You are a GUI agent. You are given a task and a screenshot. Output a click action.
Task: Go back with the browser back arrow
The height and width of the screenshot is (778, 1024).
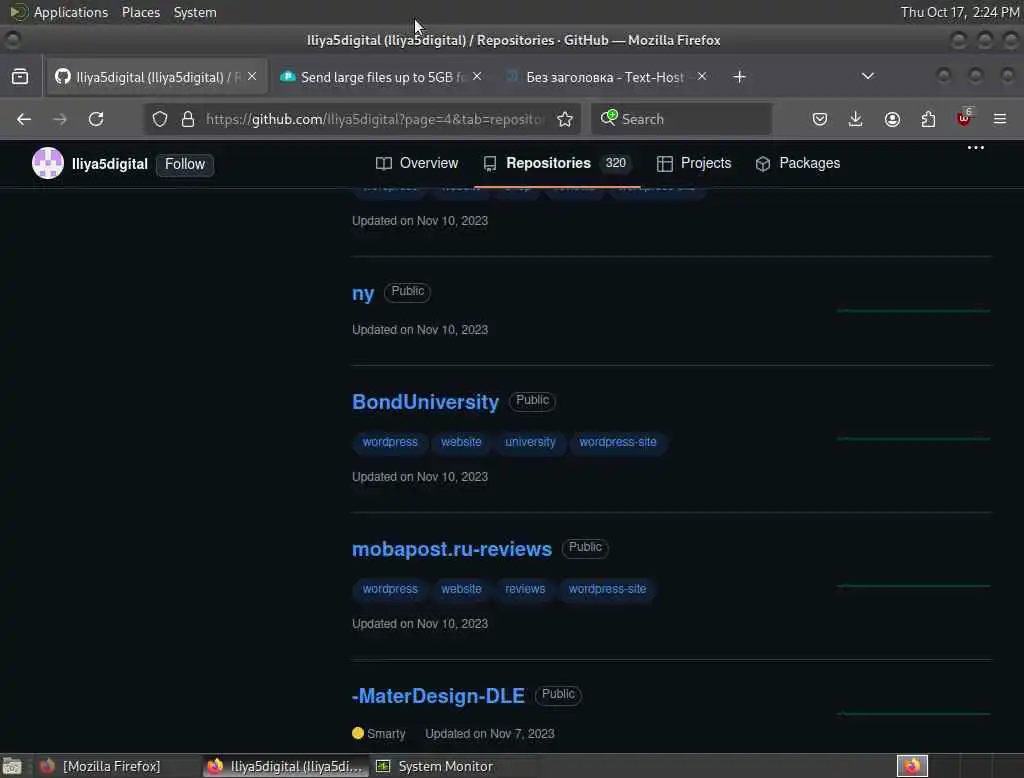point(24,119)
